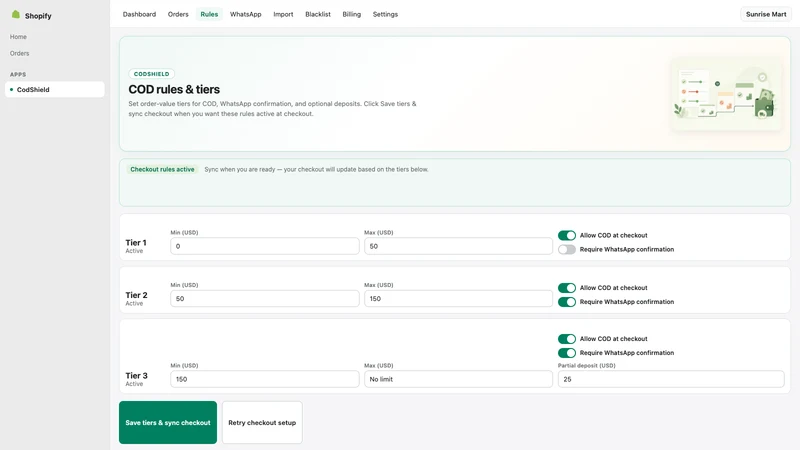This screenshot has height=450, width=800.
Task: Click the COD rules illustration graphic
Action: [x=726, y=94]
